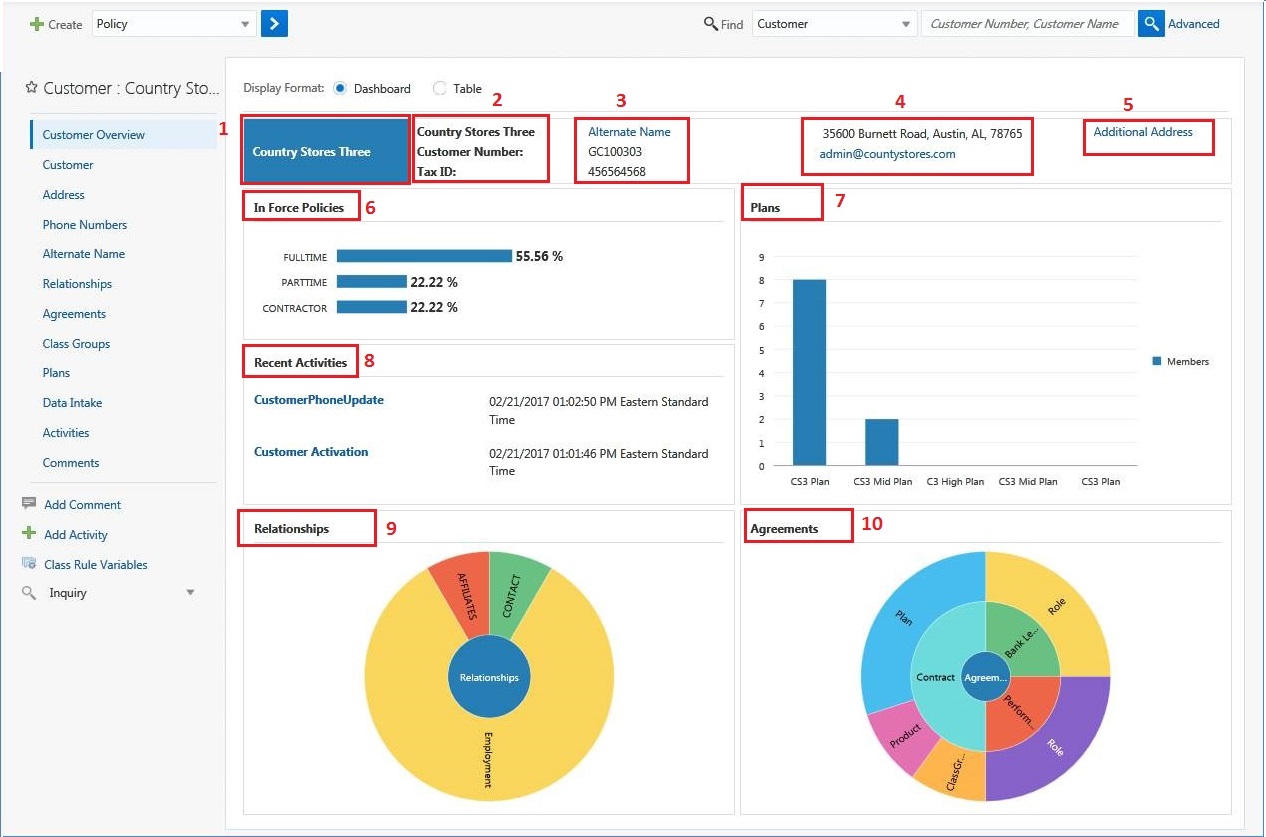Click the blue arrow beside the Policy dropdown
The width and height of the screenshot is (1266, 837).
(x=273, y=22)
